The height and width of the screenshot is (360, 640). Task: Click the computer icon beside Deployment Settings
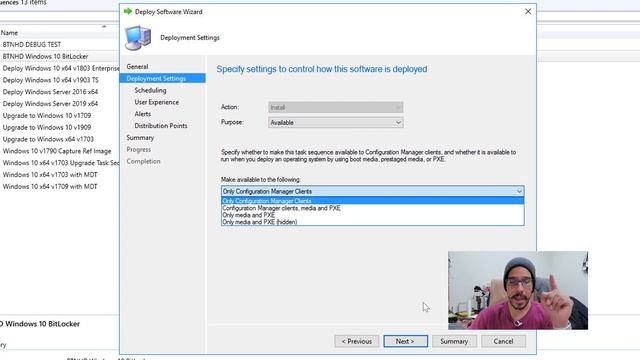pyautogui.click(x=138, y=38)
